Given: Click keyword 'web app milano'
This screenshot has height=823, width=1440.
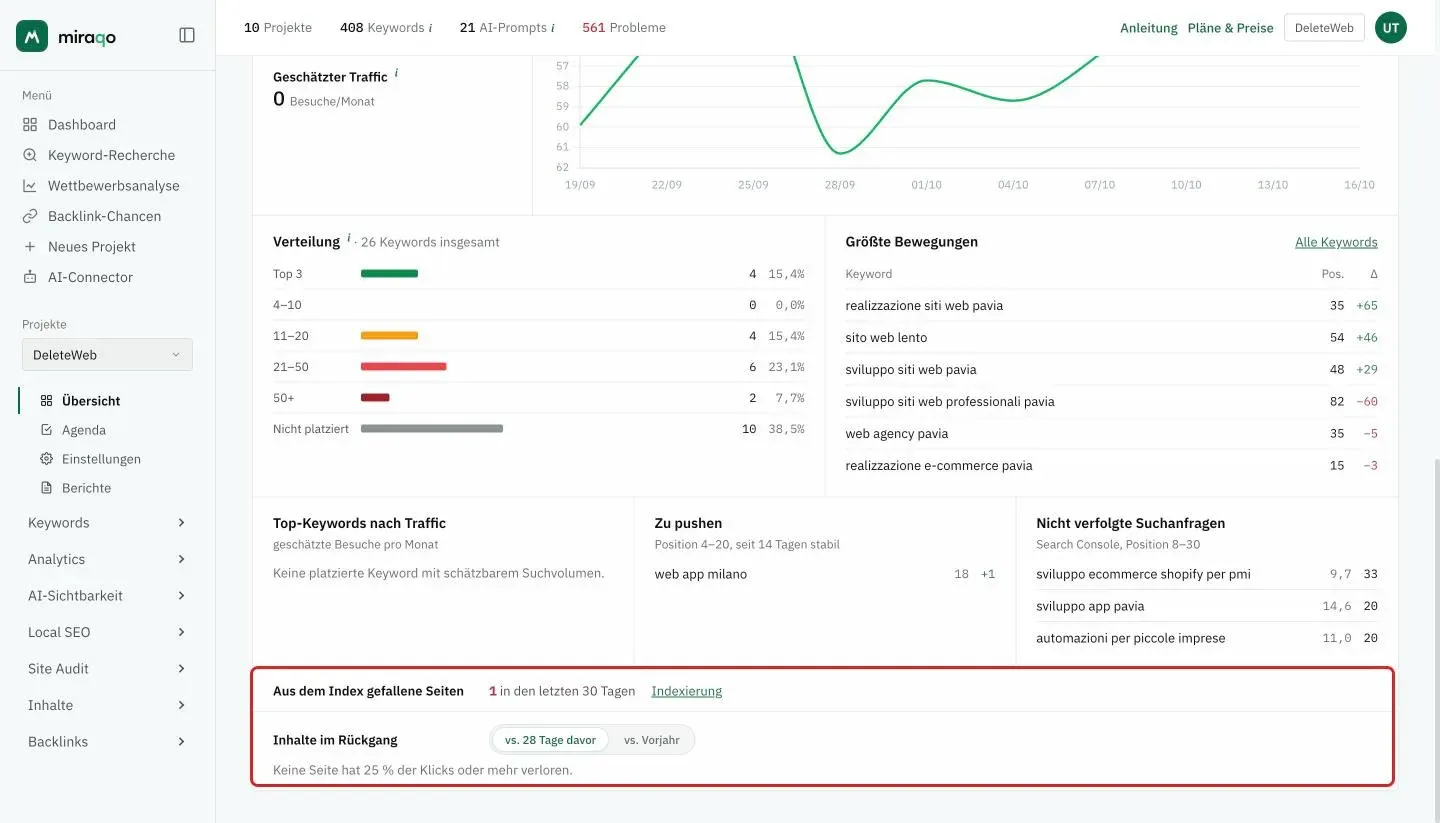Looking at the screenshot, I should [701, 574].
